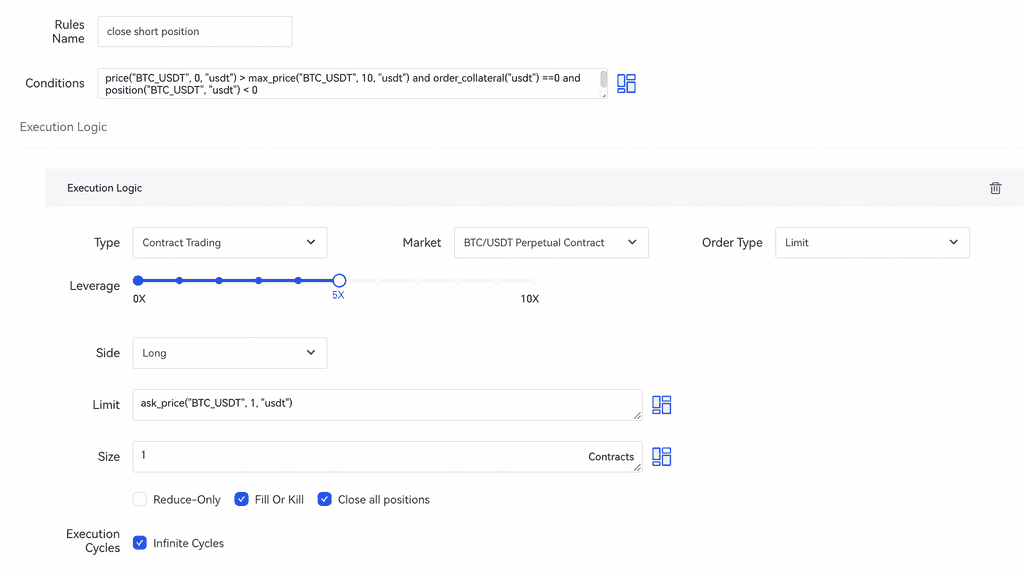The height and width of the screenshot is (576, 1024).
Task: Open the Order Type dropdown set to Limit
Action: pyautogui.click(x=871, y=243)
